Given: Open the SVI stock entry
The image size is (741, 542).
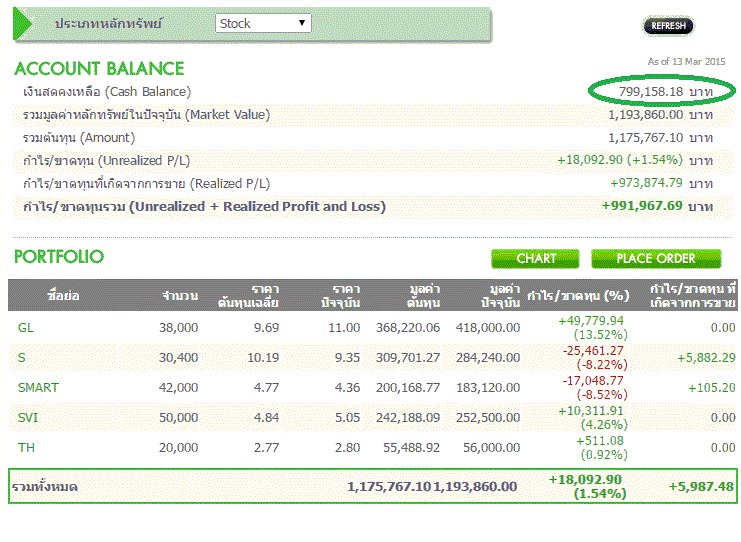Looking at the screenshot, I should pos(28,418).
